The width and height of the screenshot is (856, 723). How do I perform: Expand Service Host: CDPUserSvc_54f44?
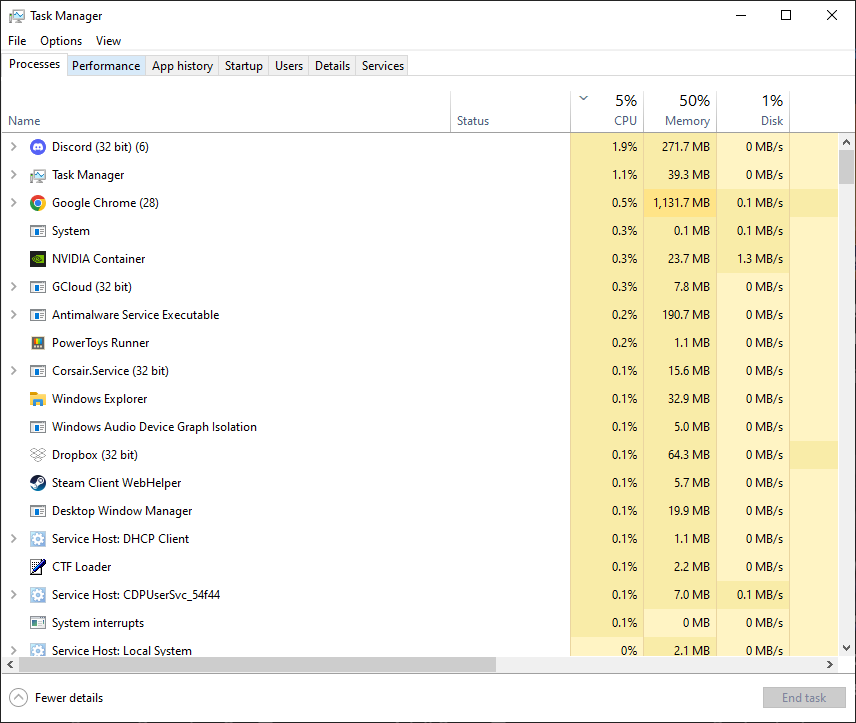click(x=14, y=595)
